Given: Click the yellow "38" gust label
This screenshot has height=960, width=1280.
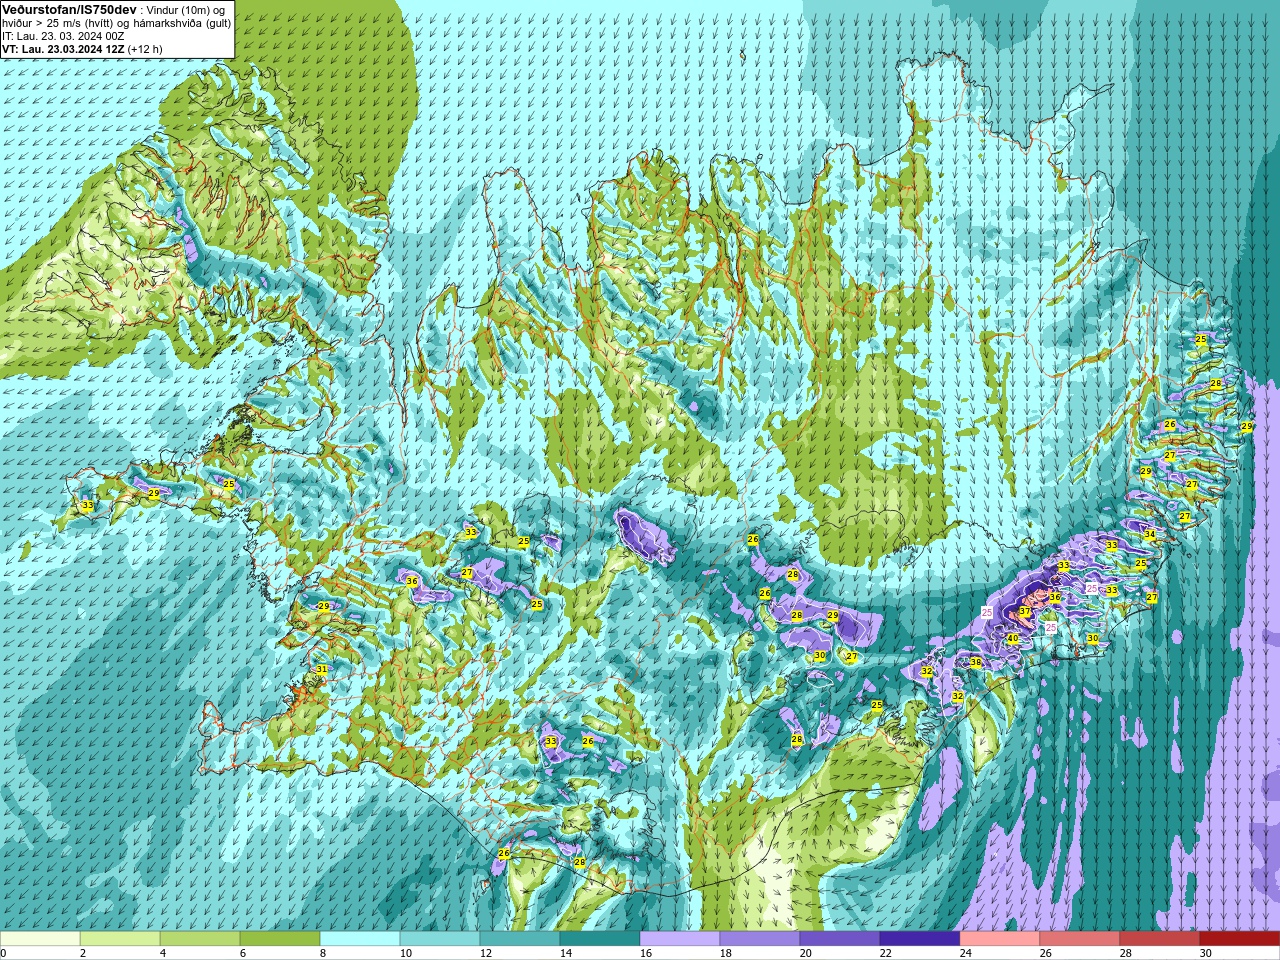Looking at the screenshot, I should coord(975,662).
